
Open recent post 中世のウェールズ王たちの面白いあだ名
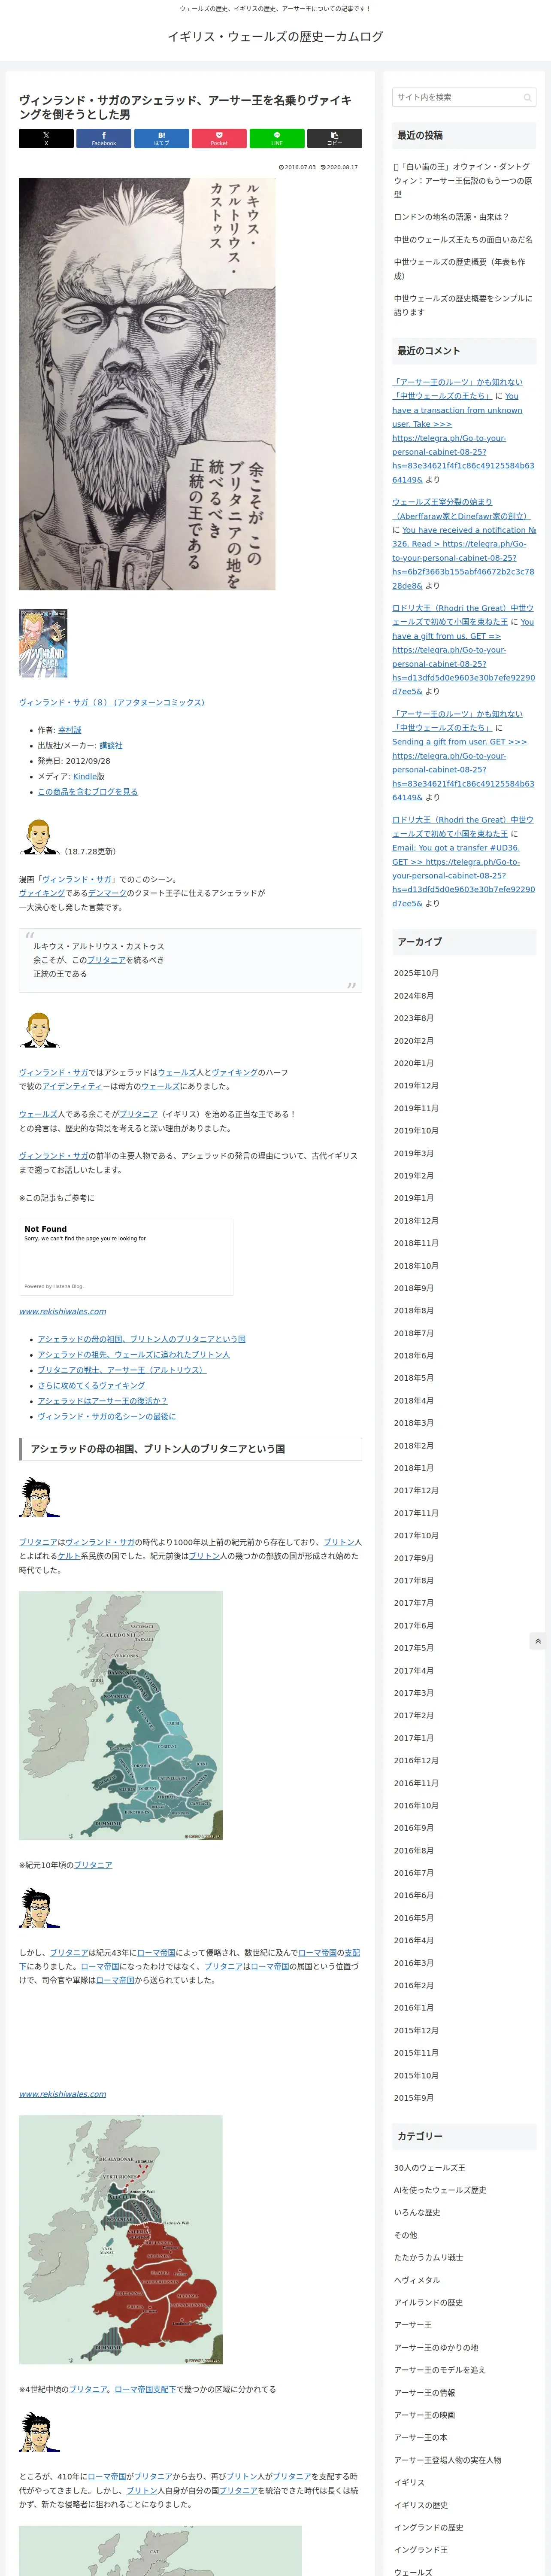[463, 240]
